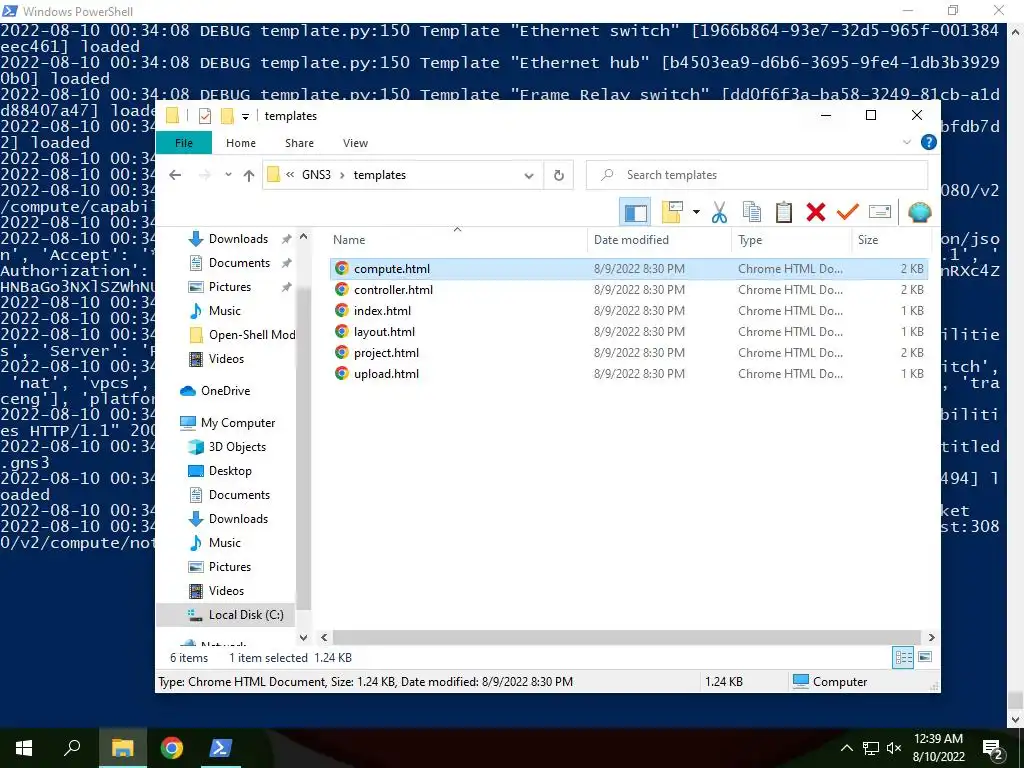Open Customize Quick Access Toolbar dropdown

pos(246,117)
